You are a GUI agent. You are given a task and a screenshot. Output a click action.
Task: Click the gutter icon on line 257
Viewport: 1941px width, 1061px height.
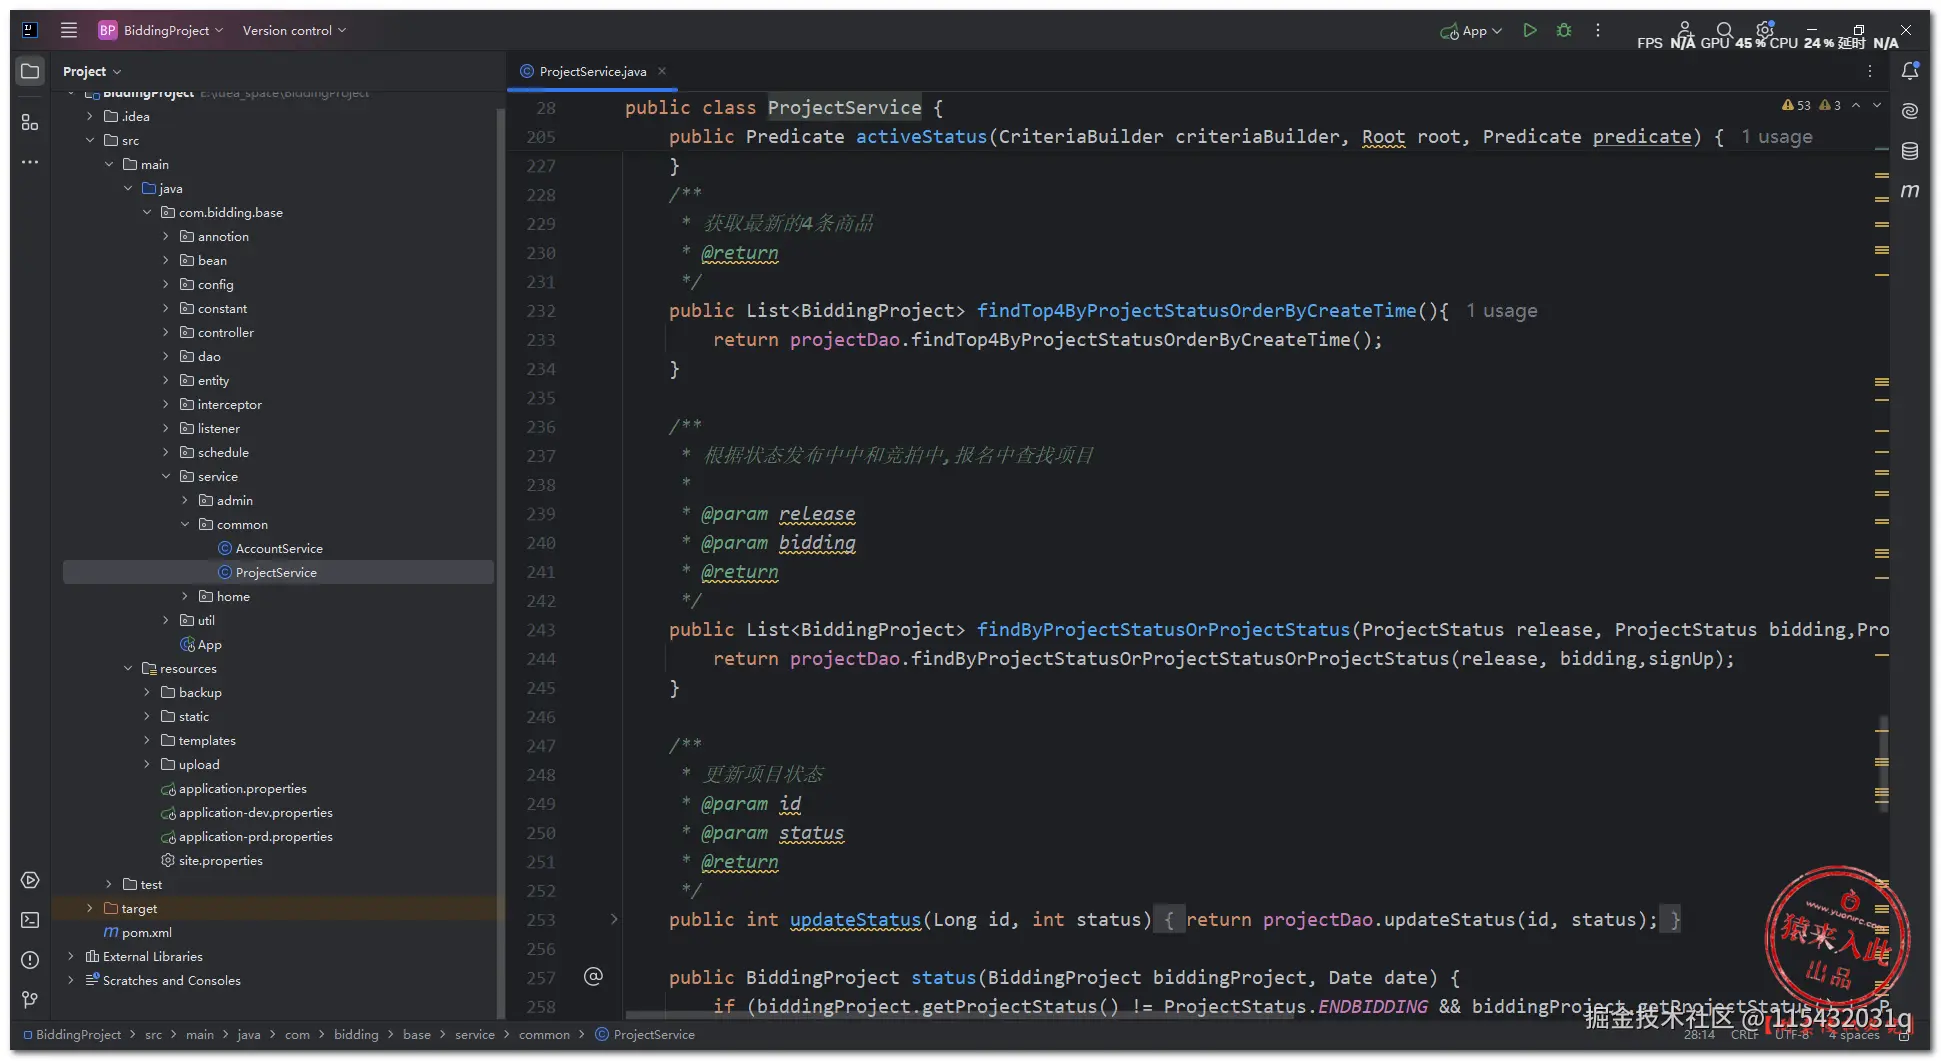click(x=593, y=977)
